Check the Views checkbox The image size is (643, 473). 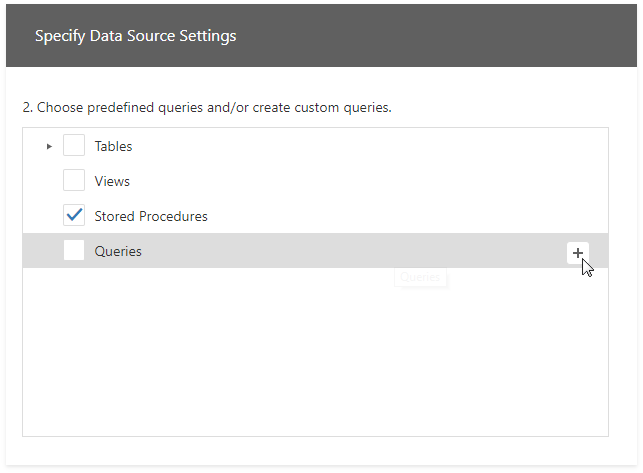74,181
